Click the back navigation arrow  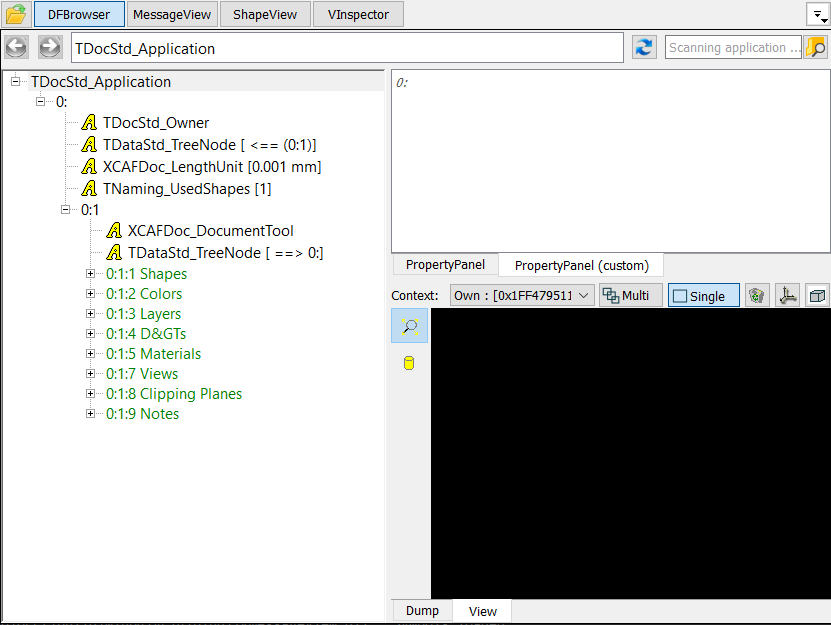click(x=17, y=48)
